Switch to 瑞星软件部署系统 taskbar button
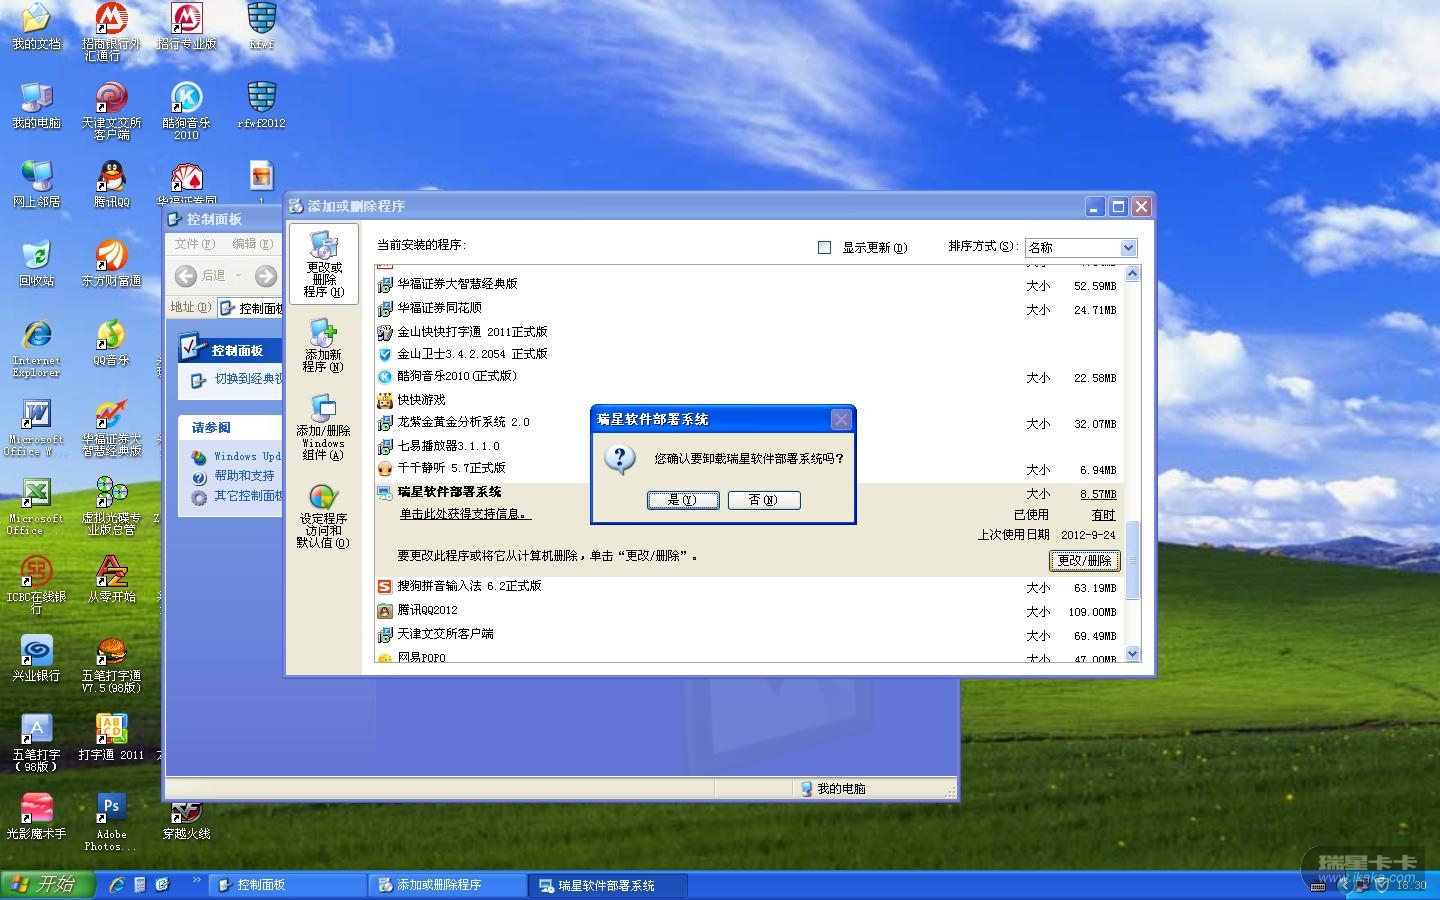The image size is (1440, 900). point(609,885)
